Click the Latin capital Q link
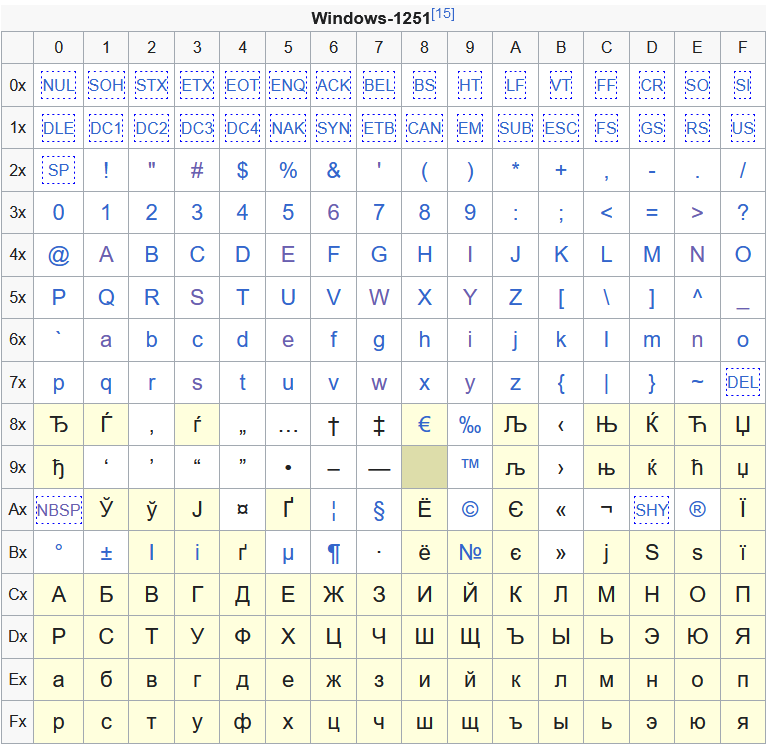 pos(106,298)
